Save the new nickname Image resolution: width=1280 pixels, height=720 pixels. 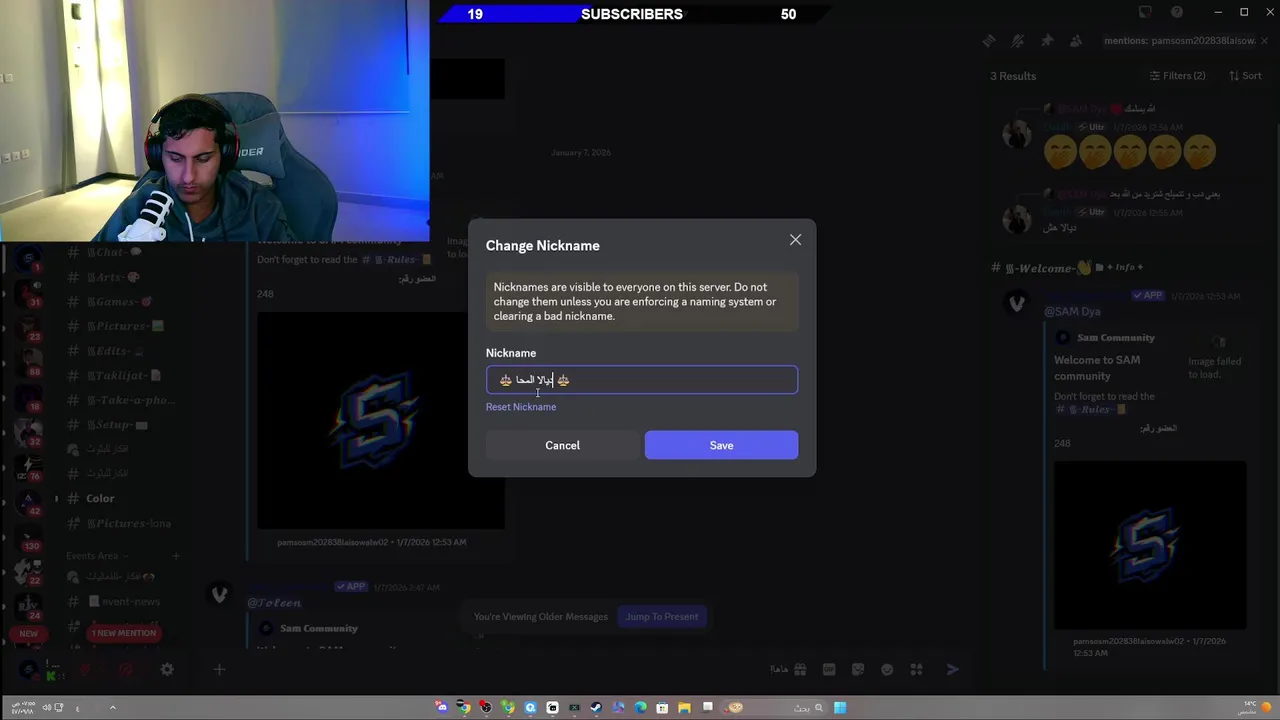pos(721,445)
